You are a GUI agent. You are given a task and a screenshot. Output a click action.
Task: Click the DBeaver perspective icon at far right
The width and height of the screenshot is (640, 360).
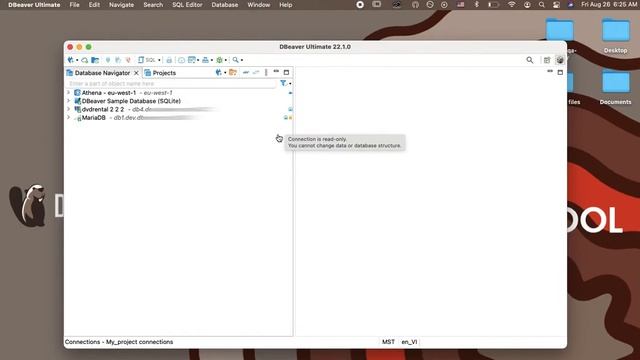coord(560,60)
